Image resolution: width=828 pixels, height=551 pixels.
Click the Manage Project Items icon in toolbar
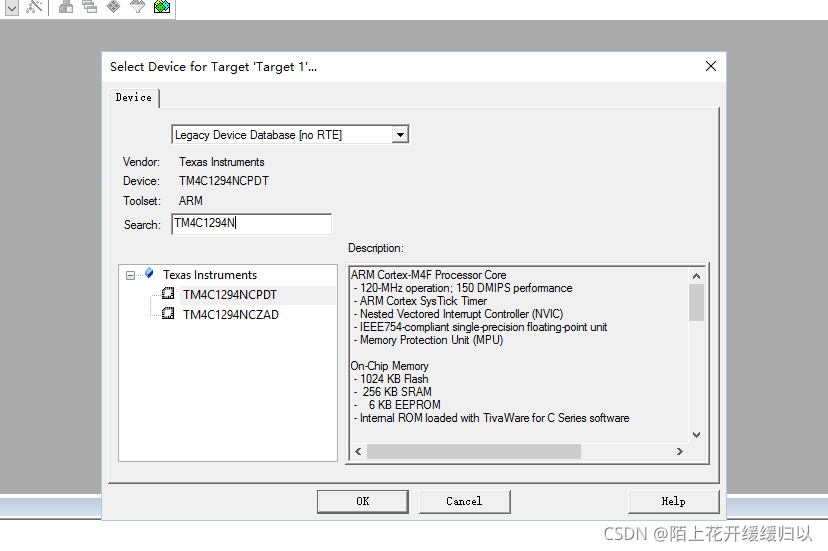point(66,6)
